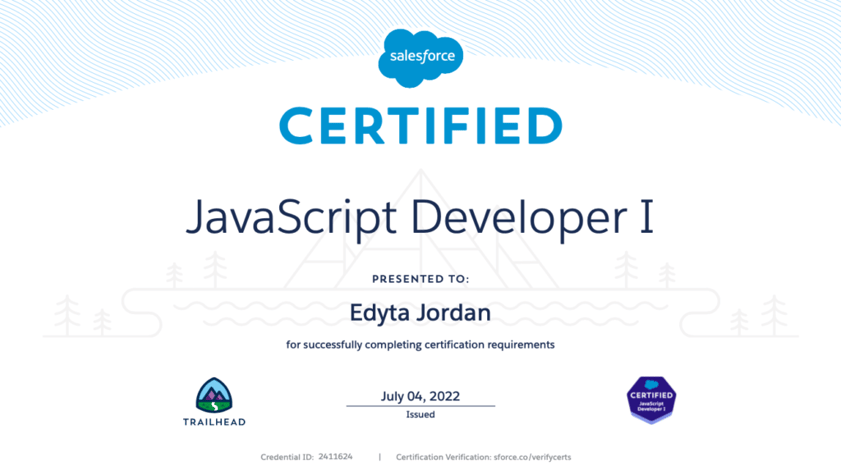Click the TRAILHEAD wordmark text

click(x=214, y=422)
